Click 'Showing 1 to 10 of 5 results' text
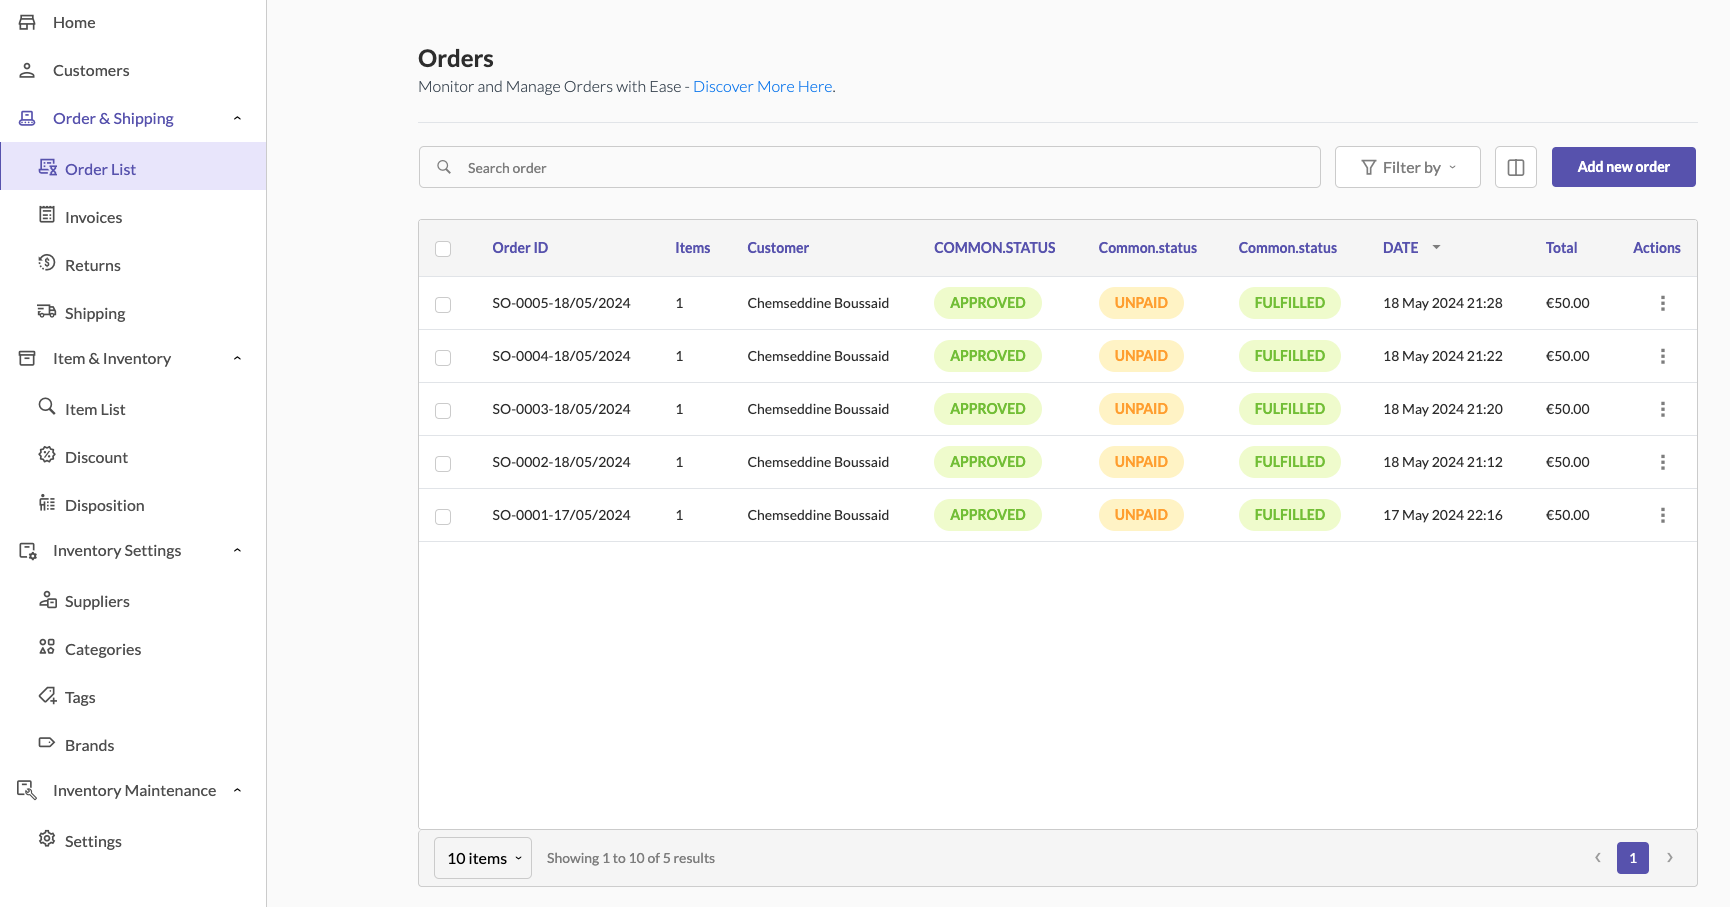The height and width of the screenshot is (907, 1730). [631, 858]
